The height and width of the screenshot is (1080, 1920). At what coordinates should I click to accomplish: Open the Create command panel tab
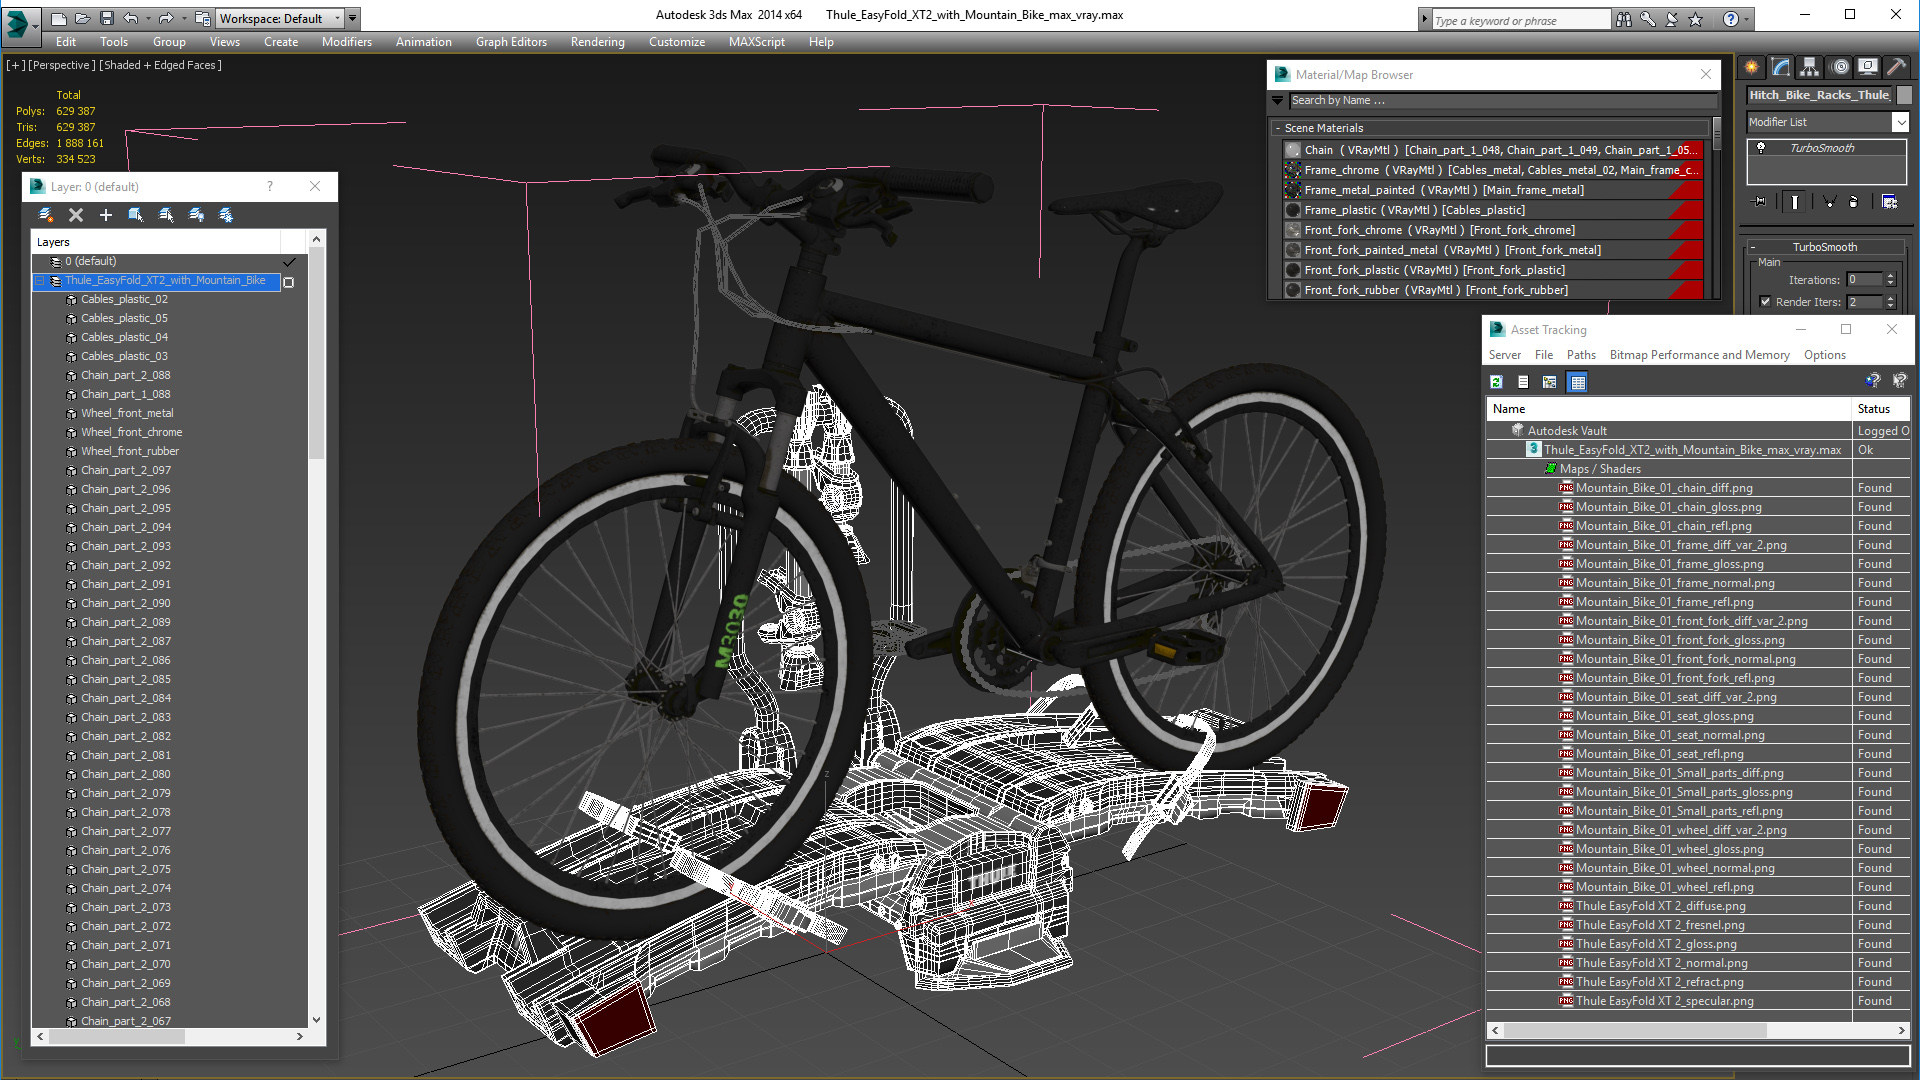pos(1752,67)
